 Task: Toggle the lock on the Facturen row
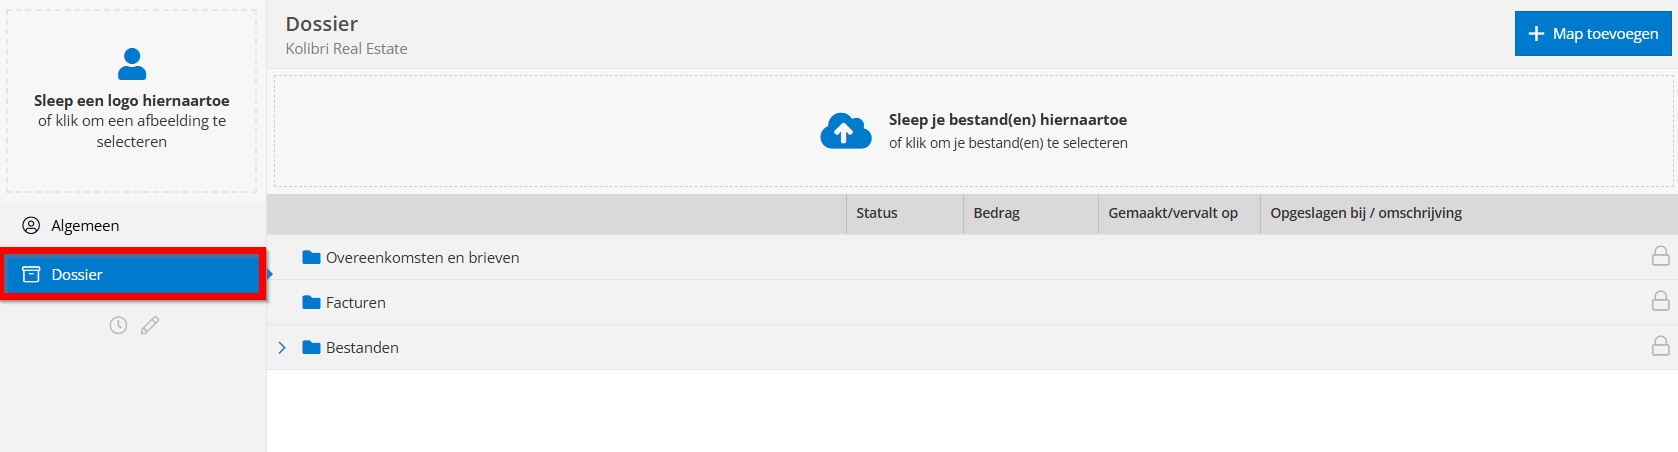[x=1660, y=302]
